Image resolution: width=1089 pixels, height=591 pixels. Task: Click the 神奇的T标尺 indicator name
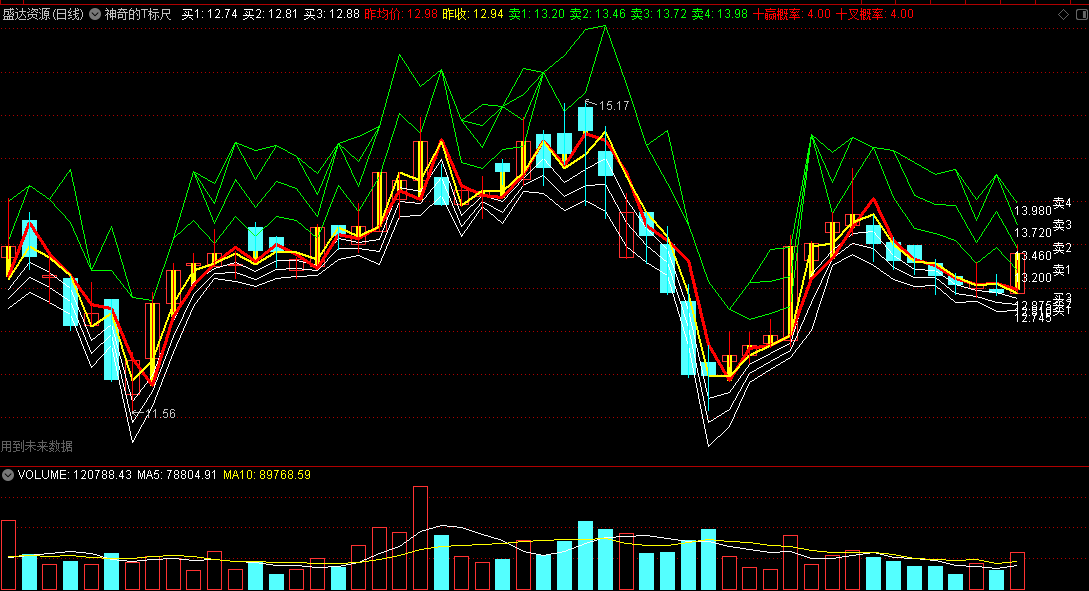click(x=138, y=14)
